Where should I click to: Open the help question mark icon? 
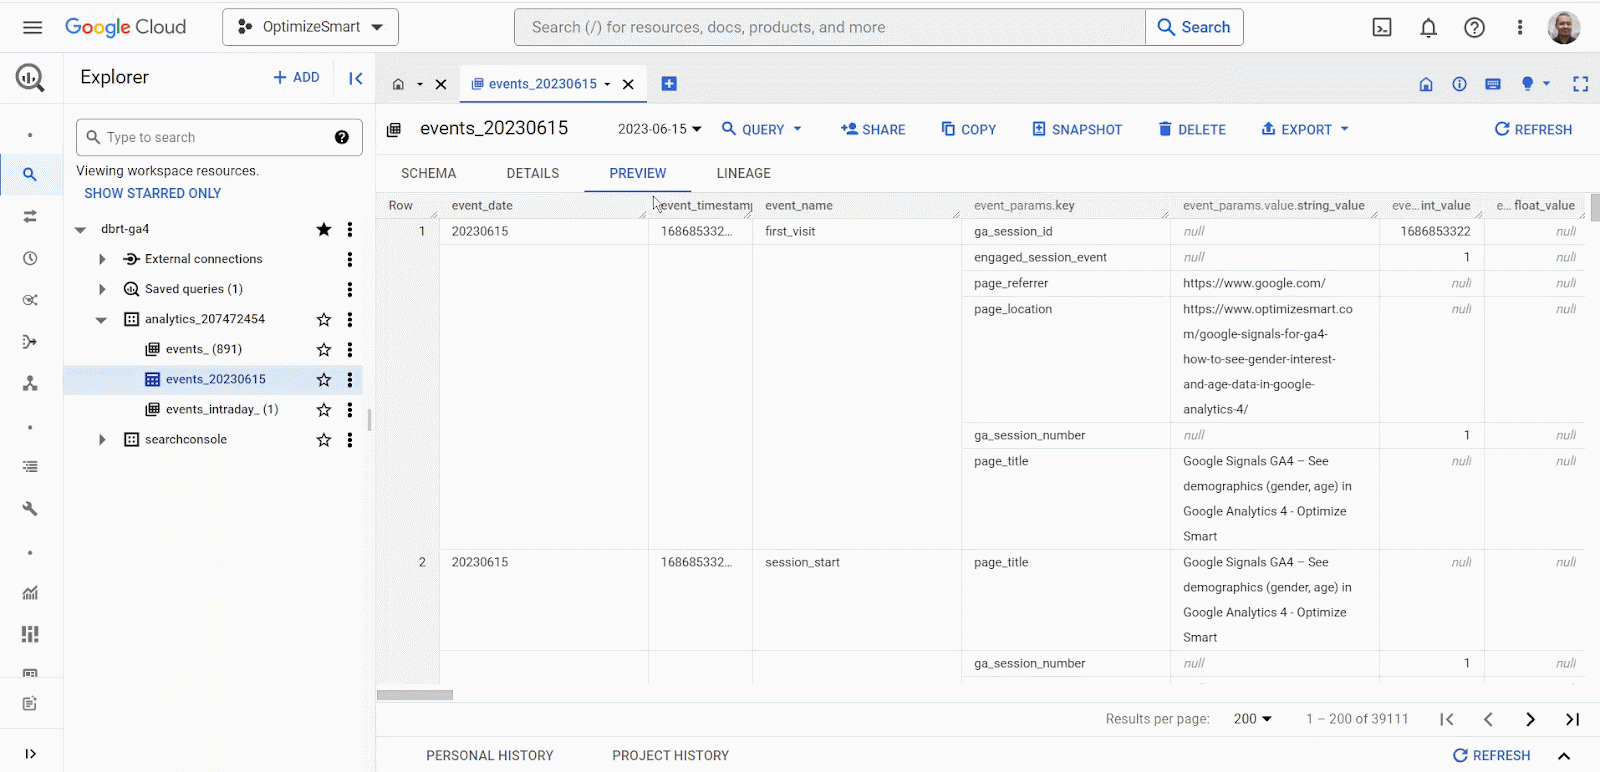1474,28
